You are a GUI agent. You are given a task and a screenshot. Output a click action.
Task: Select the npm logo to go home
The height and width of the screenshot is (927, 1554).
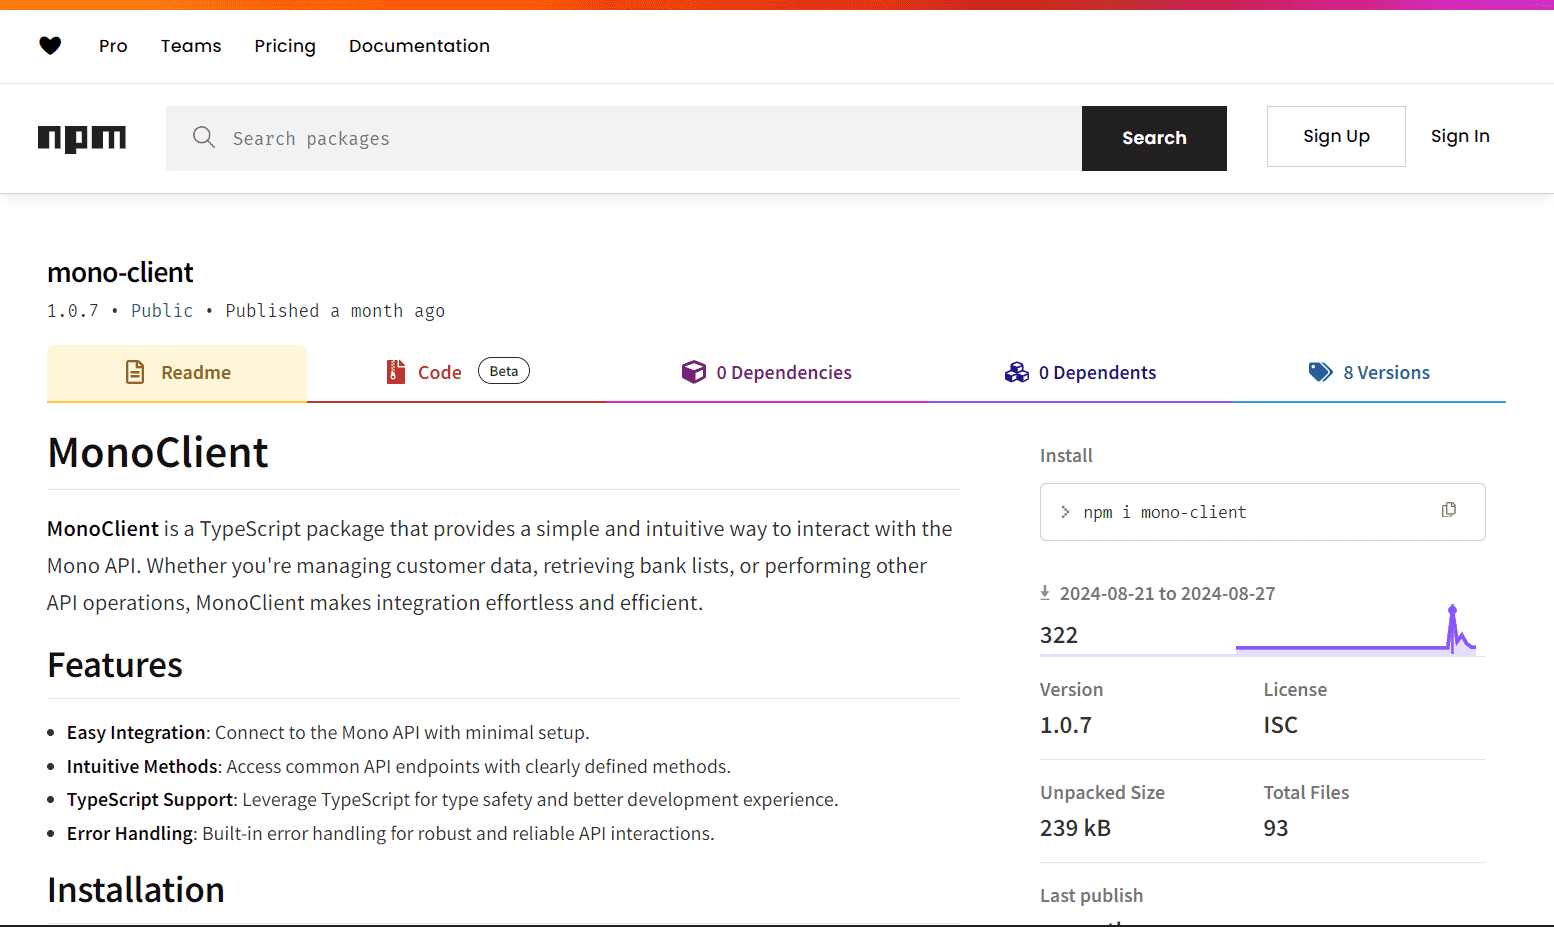point(82,138)
